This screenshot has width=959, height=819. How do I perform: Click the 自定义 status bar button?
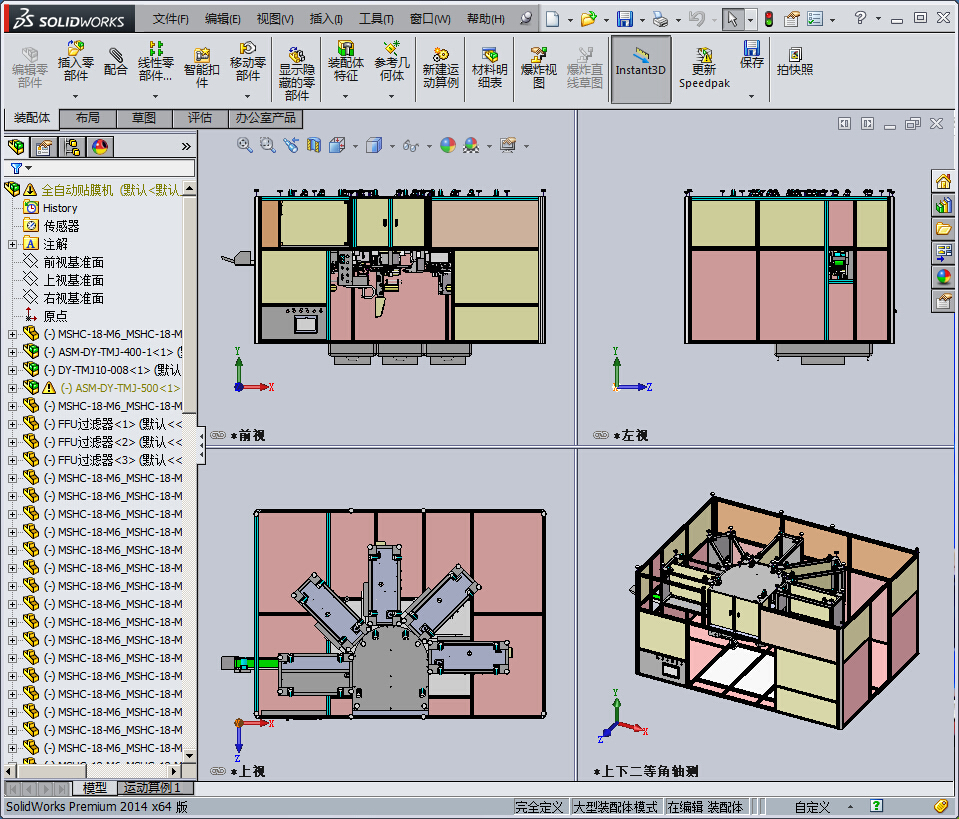tap(812, 807)
